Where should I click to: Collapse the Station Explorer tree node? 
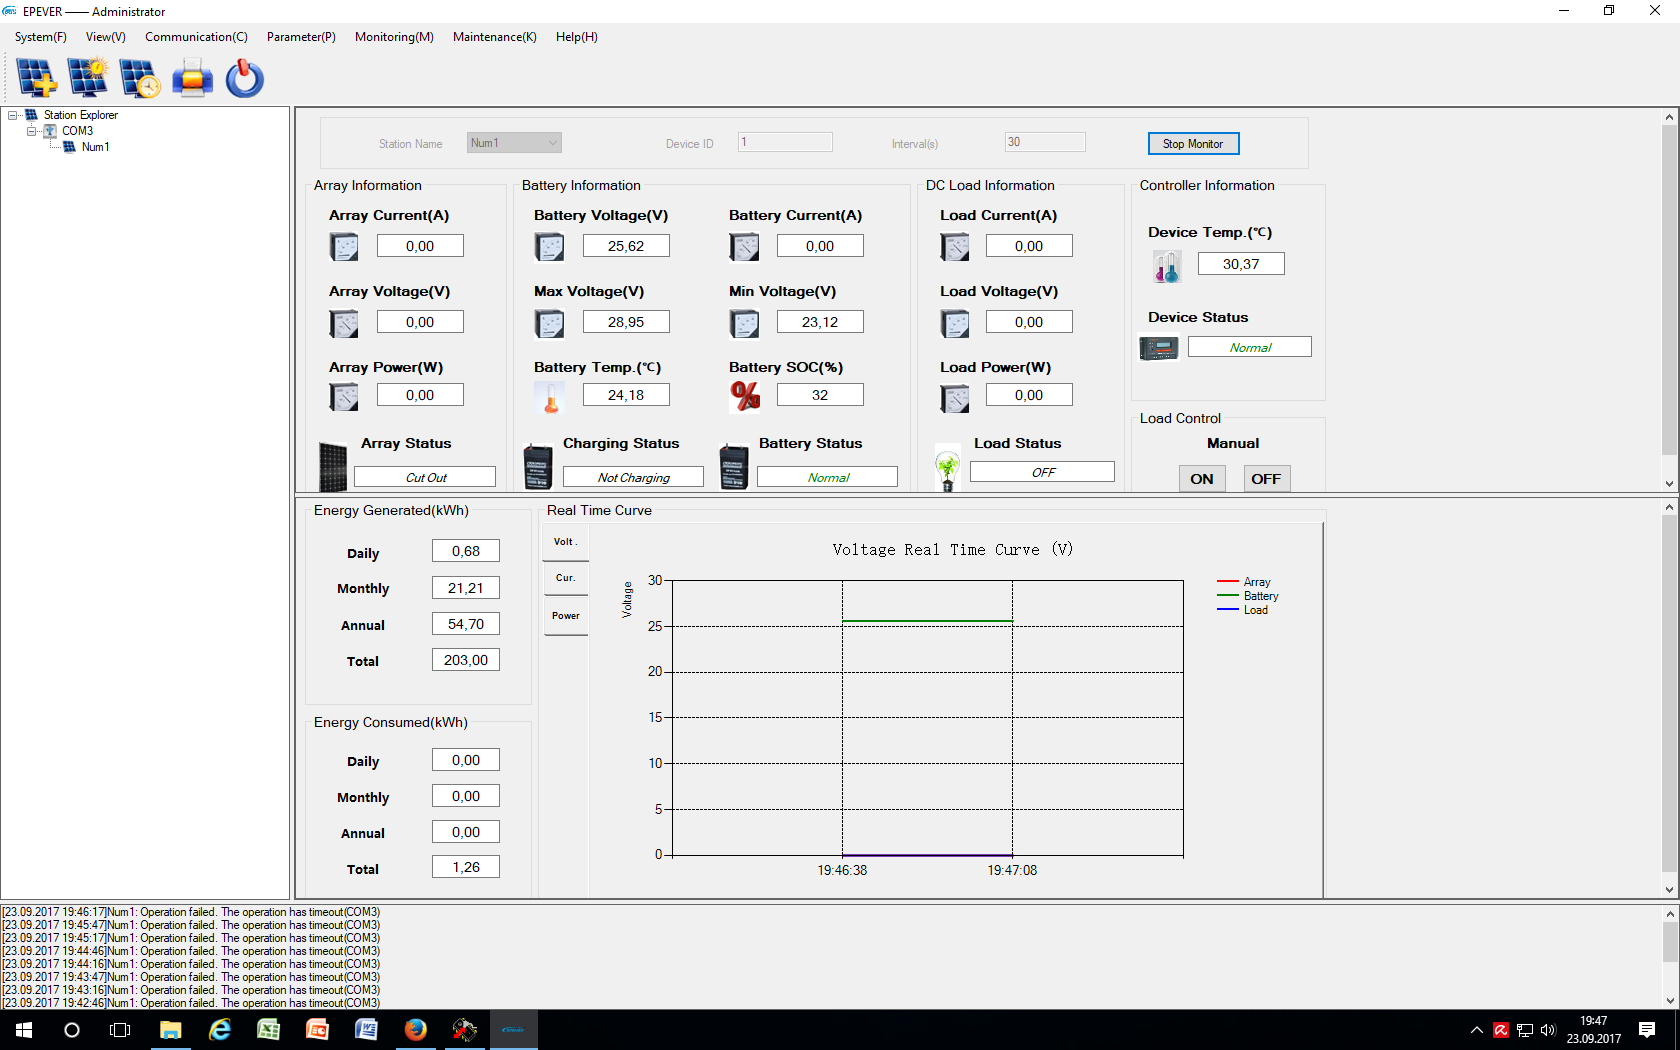13,115
